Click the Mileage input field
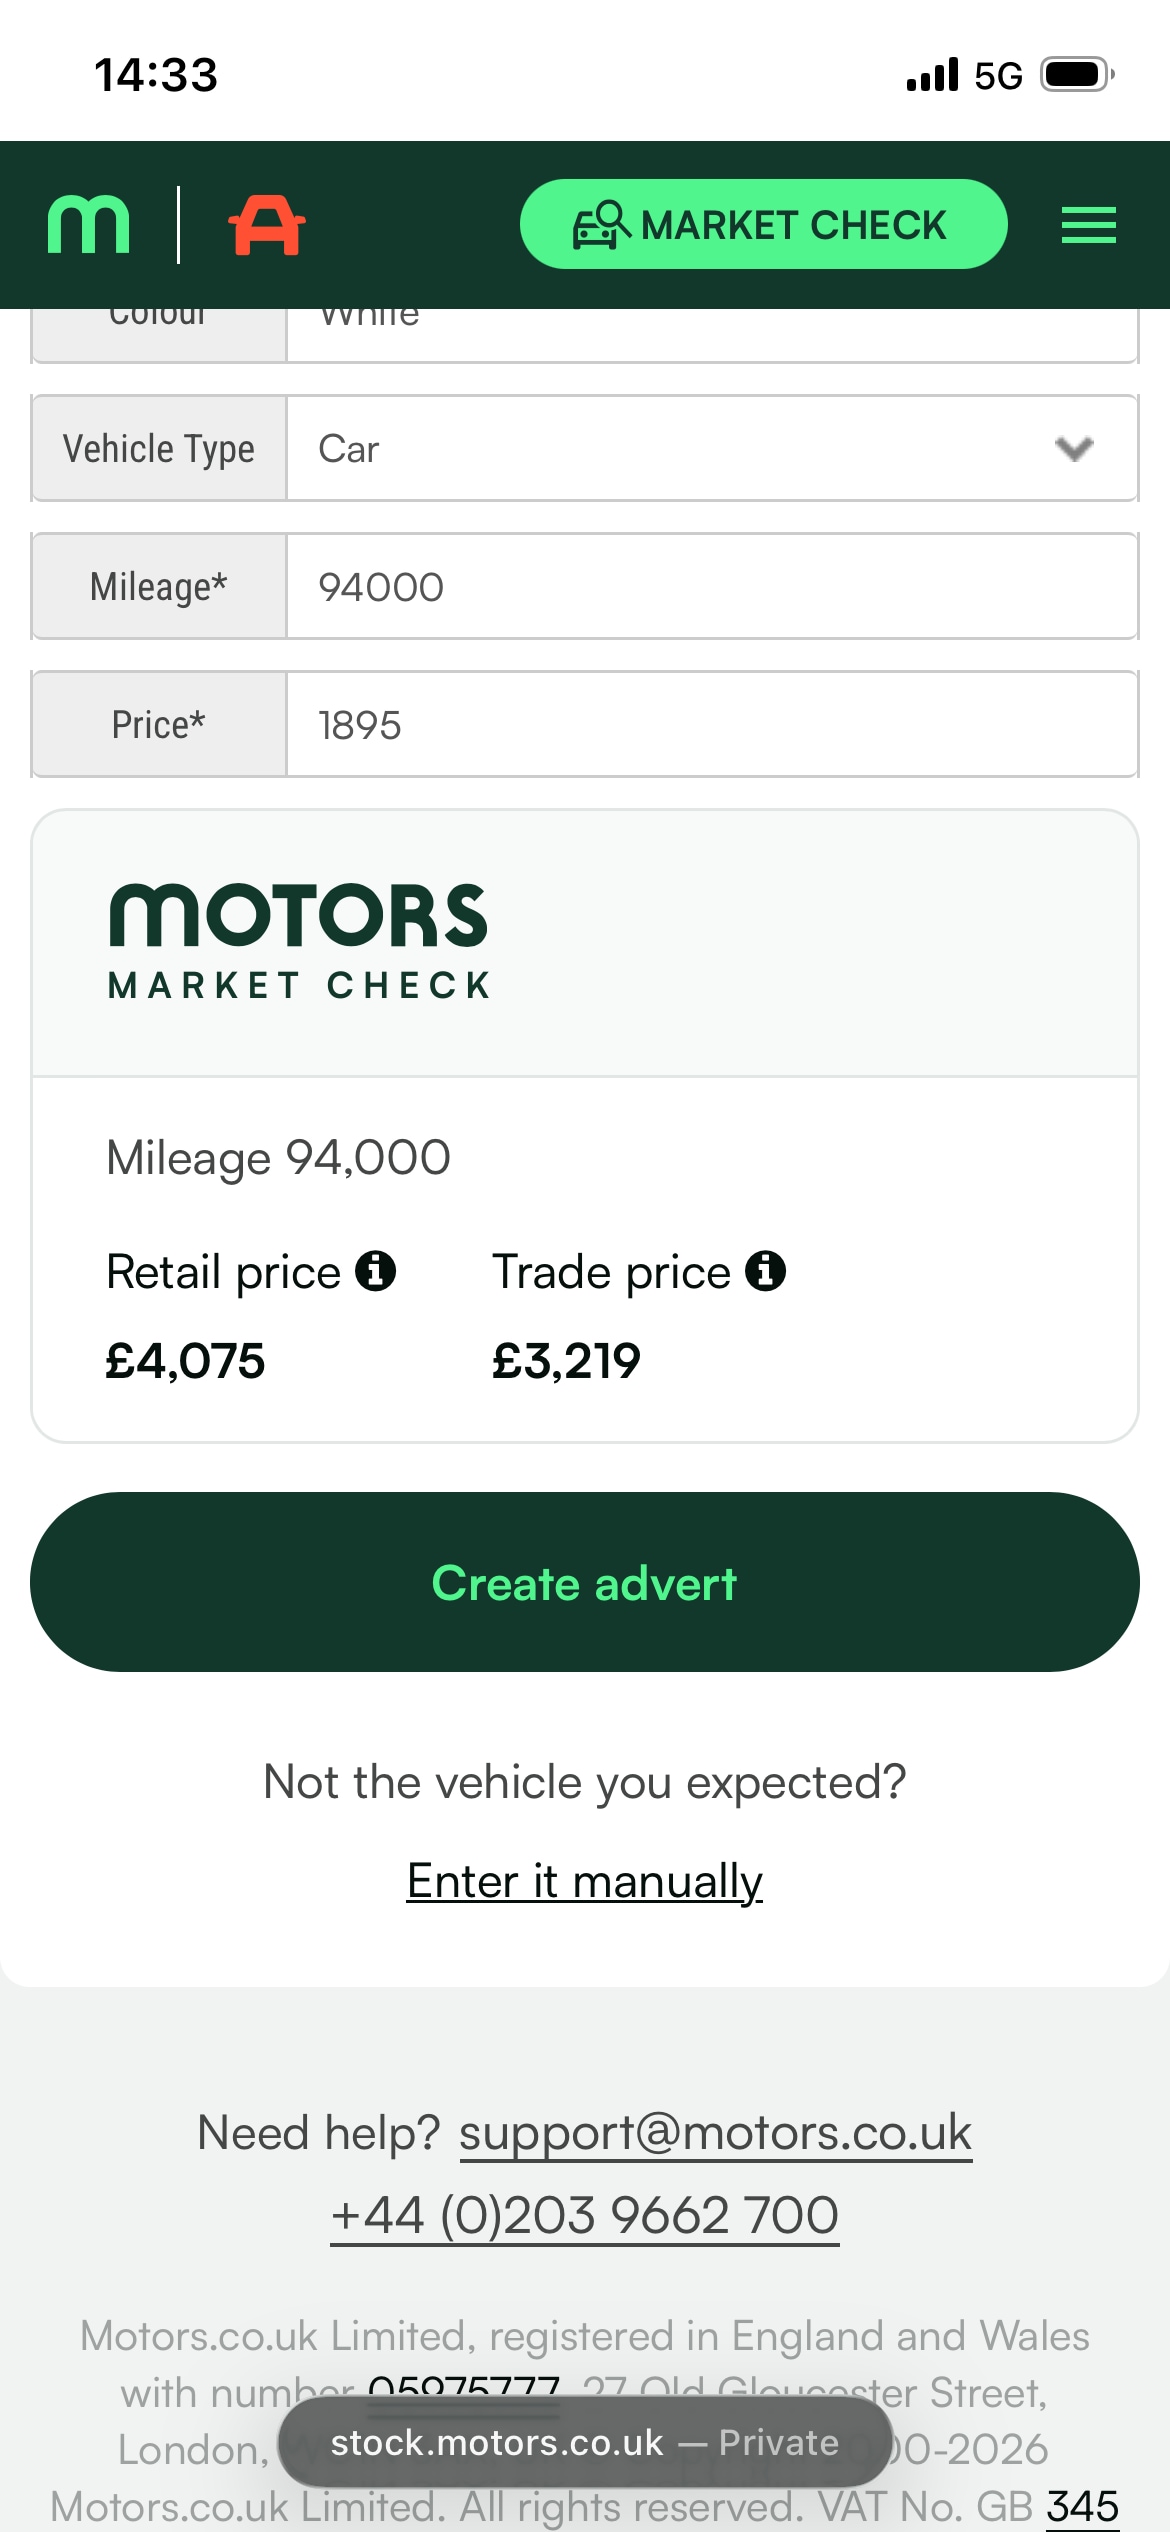This screenshot has height=2532, width=1170. point(710,587)
